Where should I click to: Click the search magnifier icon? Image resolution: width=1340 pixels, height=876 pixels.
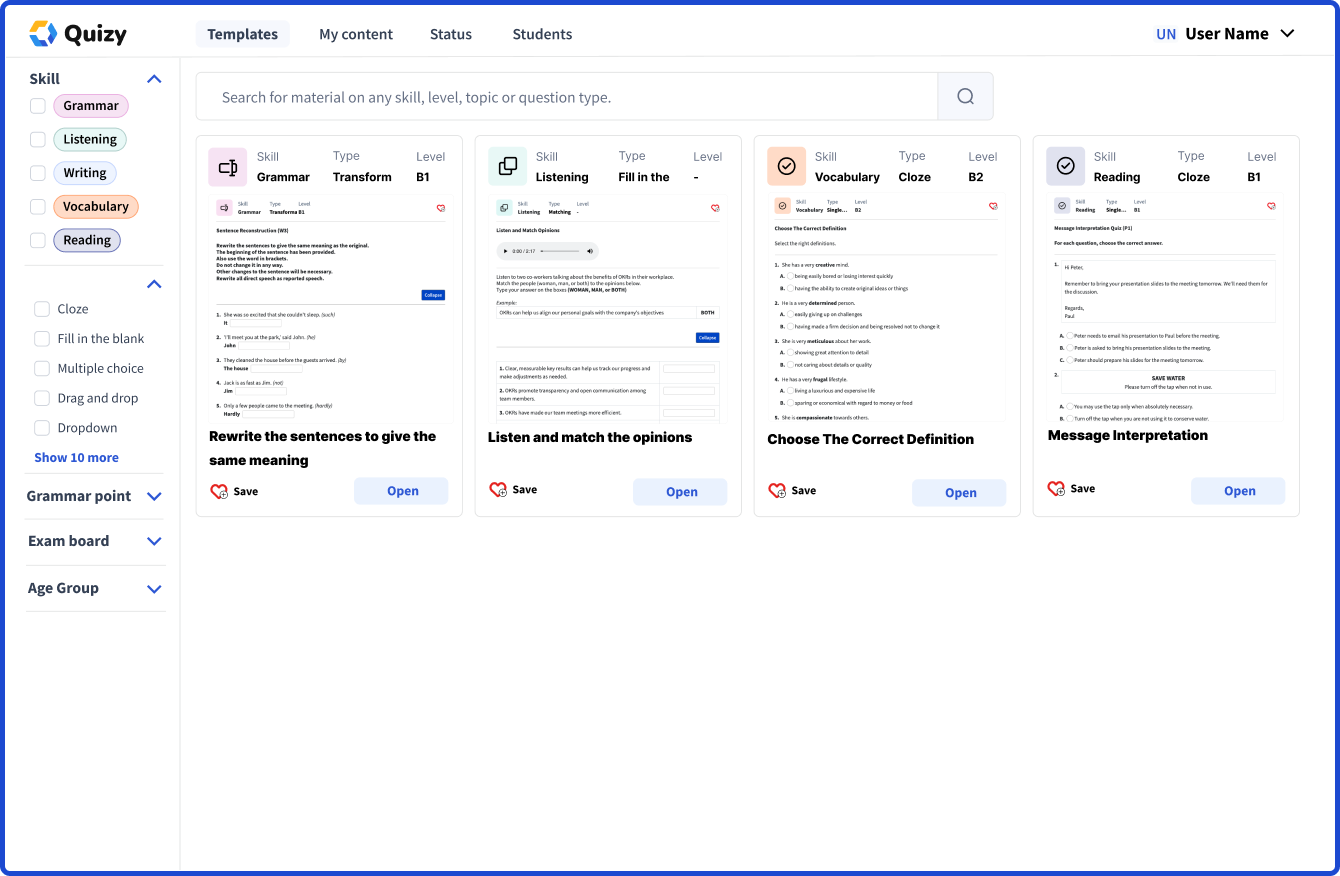pyautogui.click(x=964, y=95)
